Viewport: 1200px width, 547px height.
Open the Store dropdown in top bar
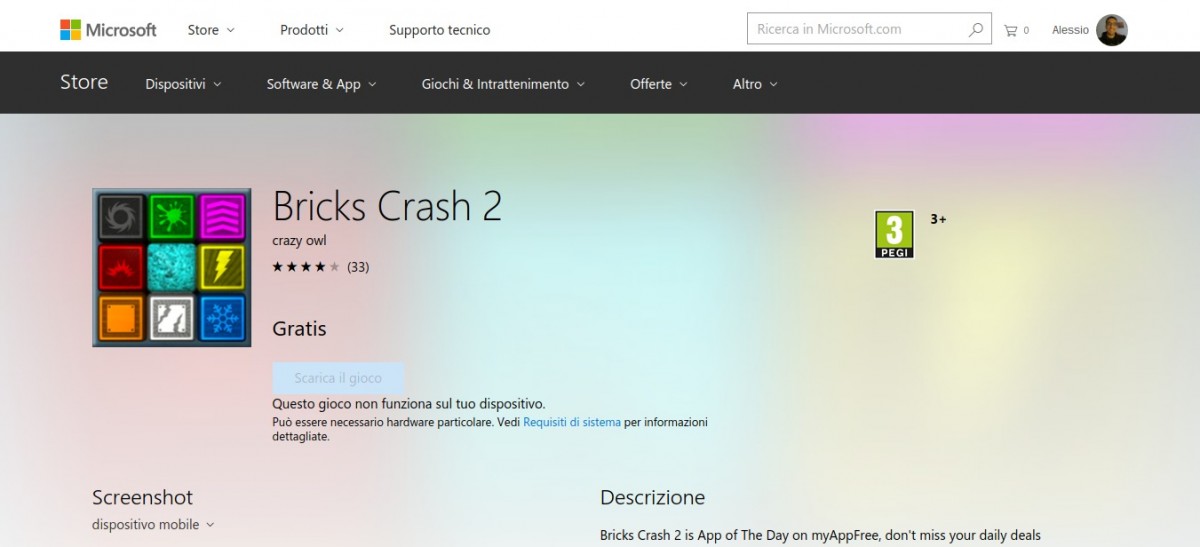pos(211,30)
